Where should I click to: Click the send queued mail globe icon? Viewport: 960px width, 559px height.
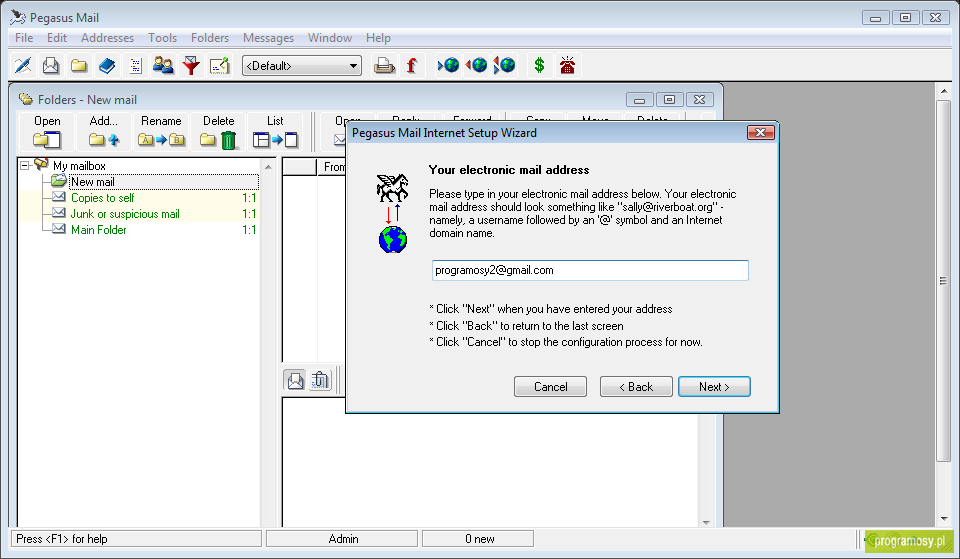(448, 66)
